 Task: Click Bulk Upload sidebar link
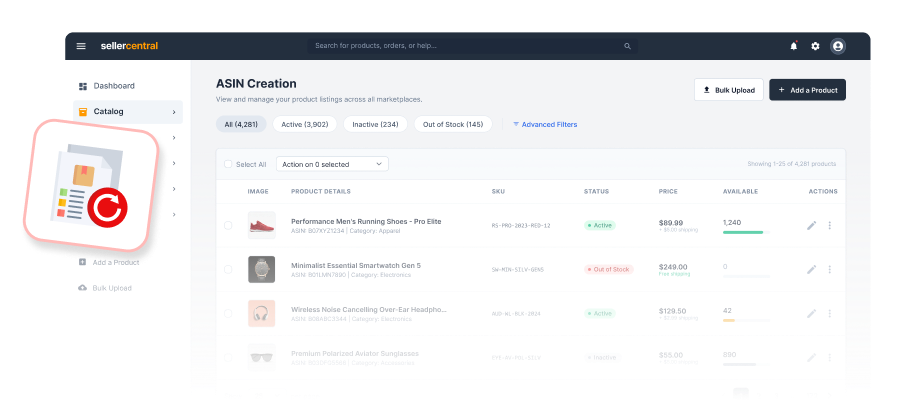(112, 288)
